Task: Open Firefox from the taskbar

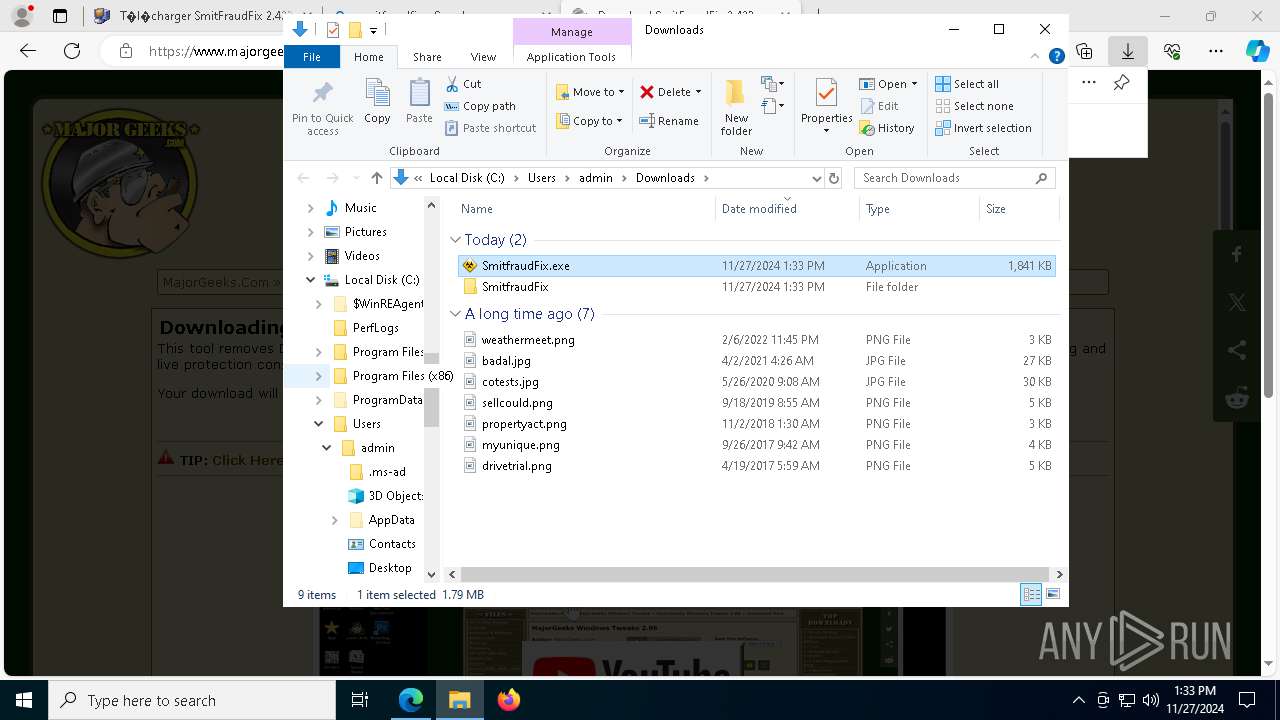Action: [x=509, y=700]
